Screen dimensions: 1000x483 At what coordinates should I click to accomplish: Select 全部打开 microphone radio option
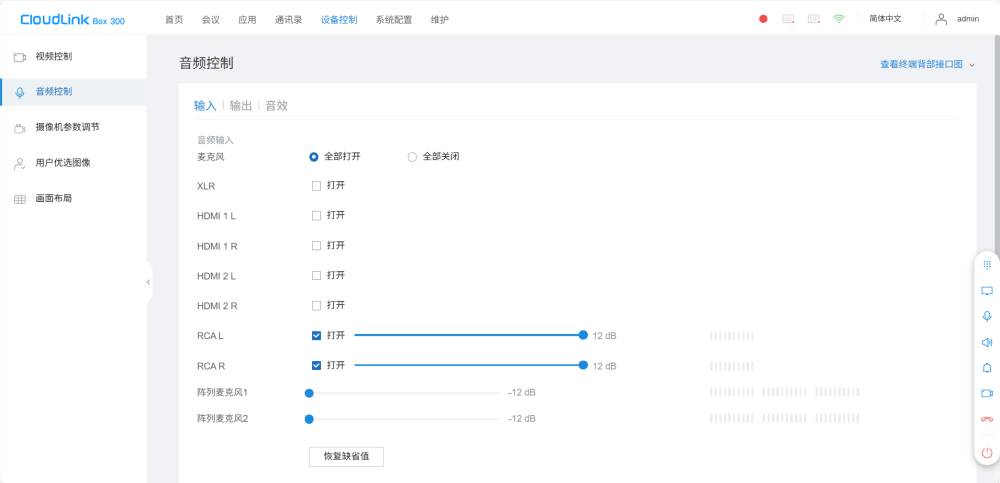pyautogui.click(x=314, y=157)
